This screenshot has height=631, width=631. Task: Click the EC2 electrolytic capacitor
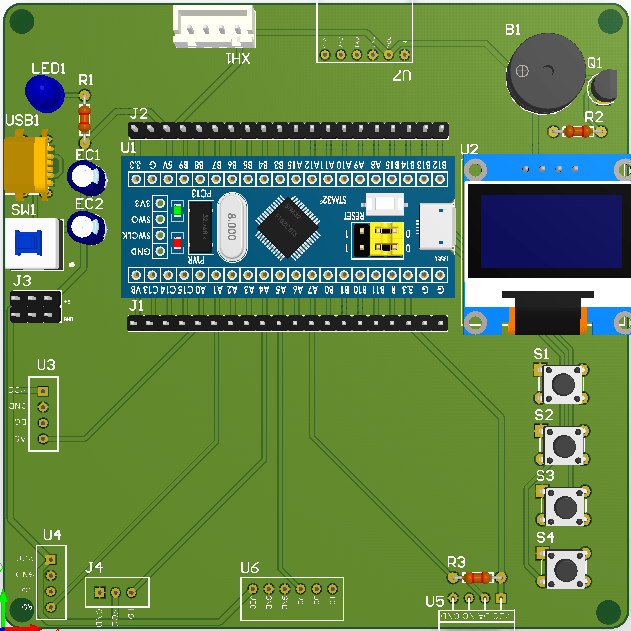(86, 228)
